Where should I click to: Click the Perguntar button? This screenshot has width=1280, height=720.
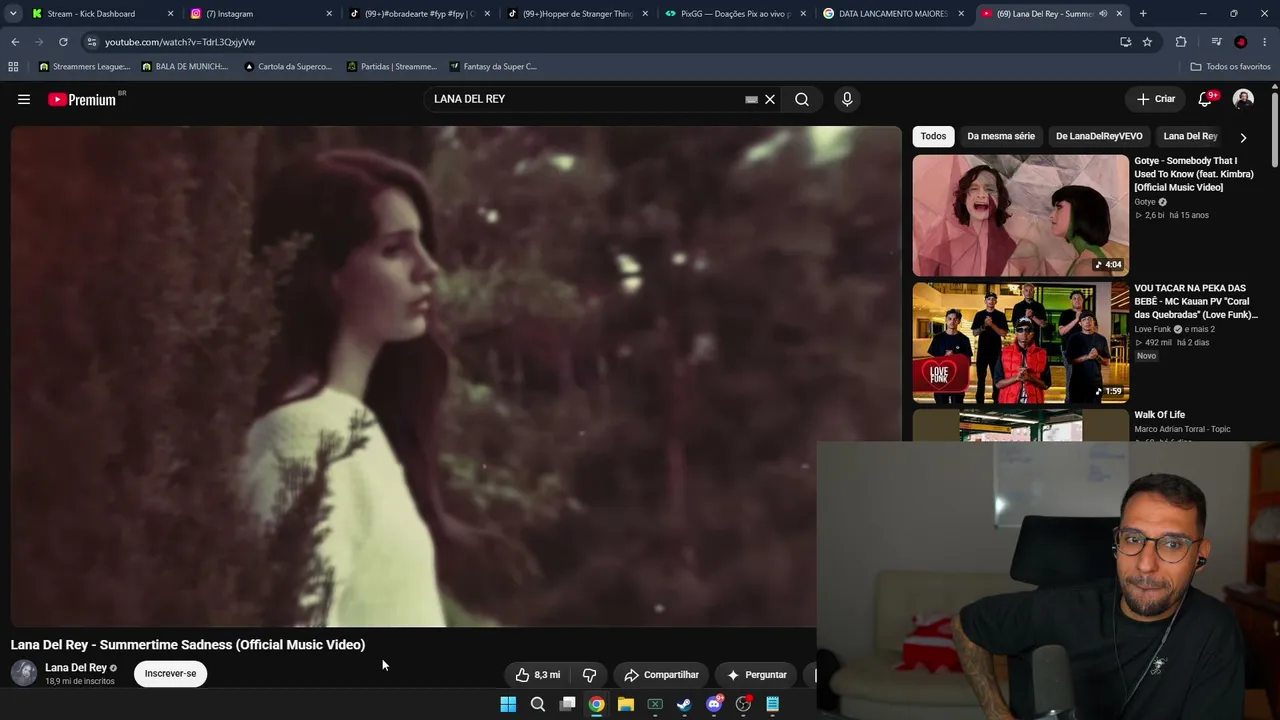[756, 675]
